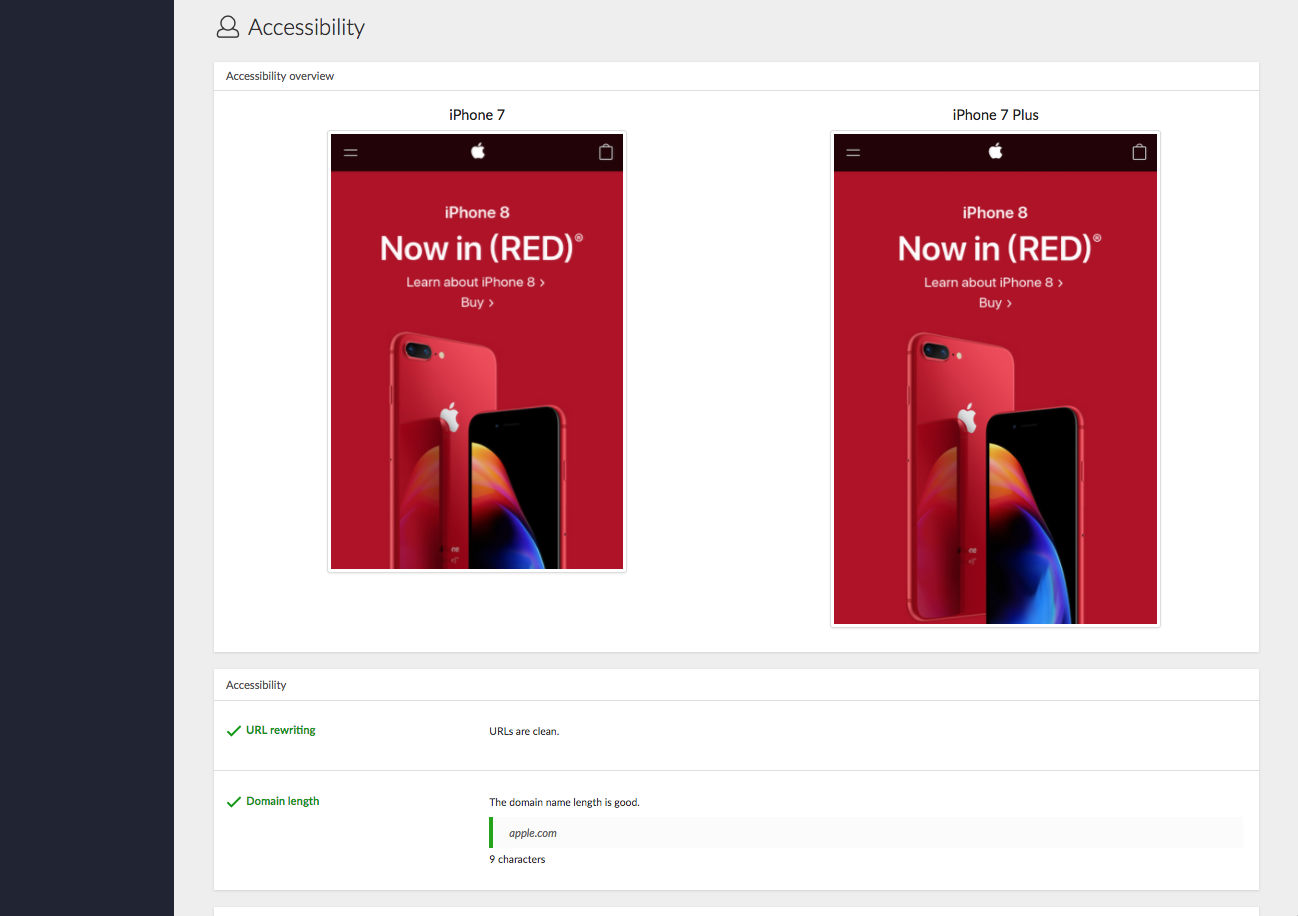Click green checkmark beside URL rewriting
Image resolution: width=1298 pixels, height=916 pixels.
234,731
